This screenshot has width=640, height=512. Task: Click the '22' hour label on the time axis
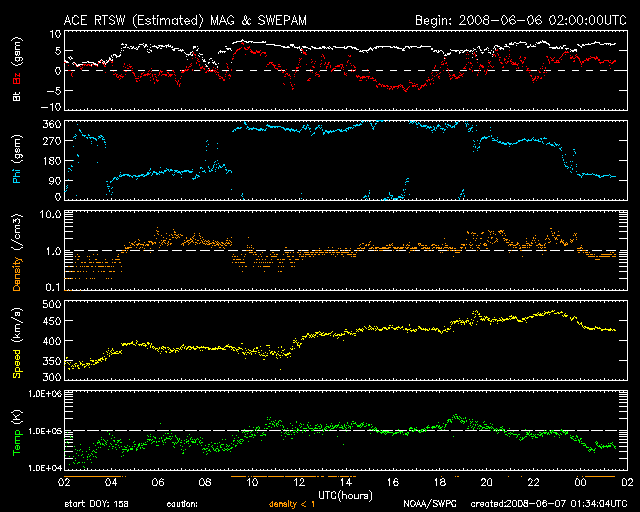[533, 483]
